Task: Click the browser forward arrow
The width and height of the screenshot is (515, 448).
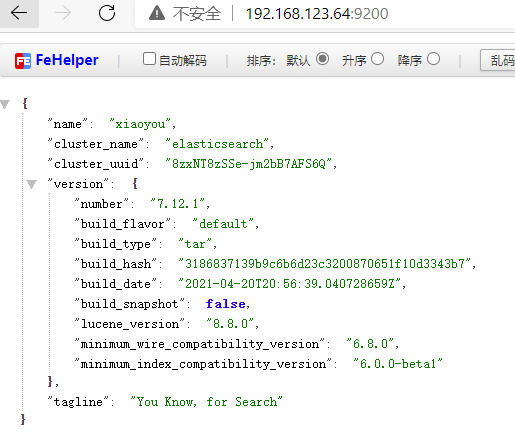Action: tap(63, 13)
